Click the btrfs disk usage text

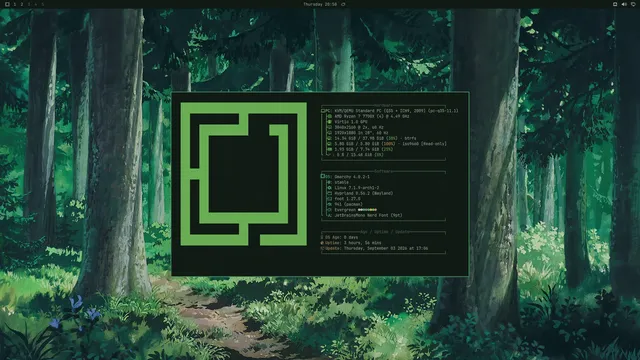(375, 138)
